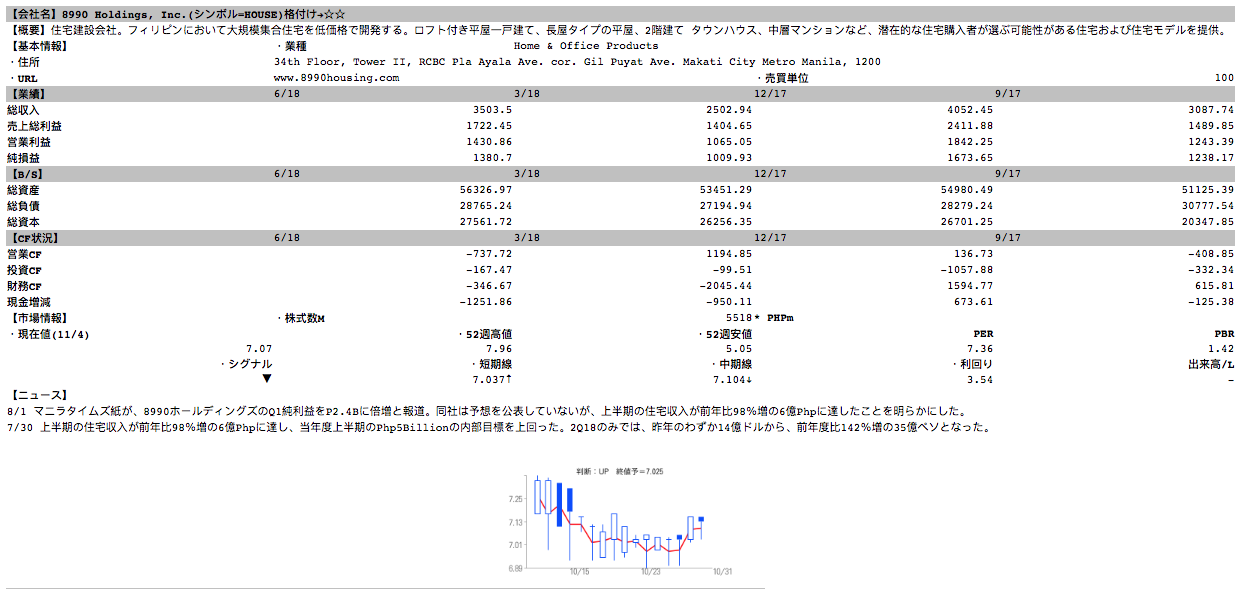The height and width of the screenshot is (589, 1242).
Task: Select investing cash flow value -1057.88
Action: point(967,270)
